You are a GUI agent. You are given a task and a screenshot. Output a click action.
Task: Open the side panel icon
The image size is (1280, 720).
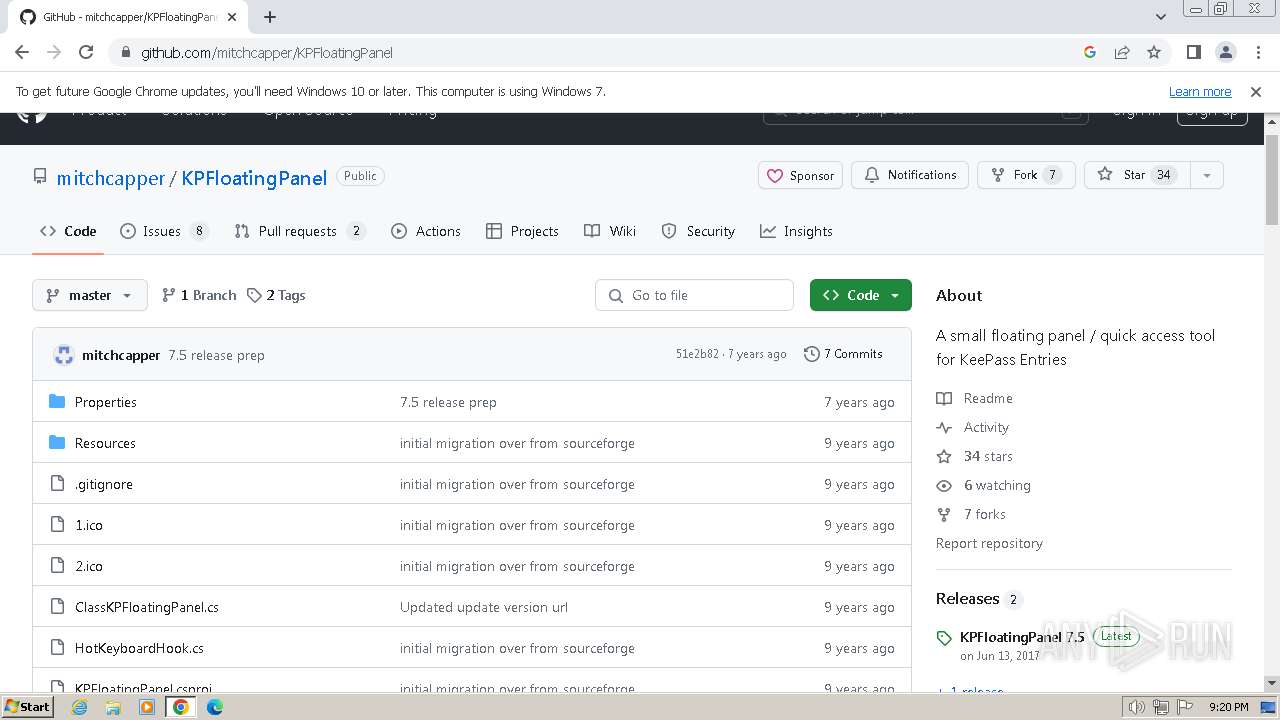tap(1193, 52)
